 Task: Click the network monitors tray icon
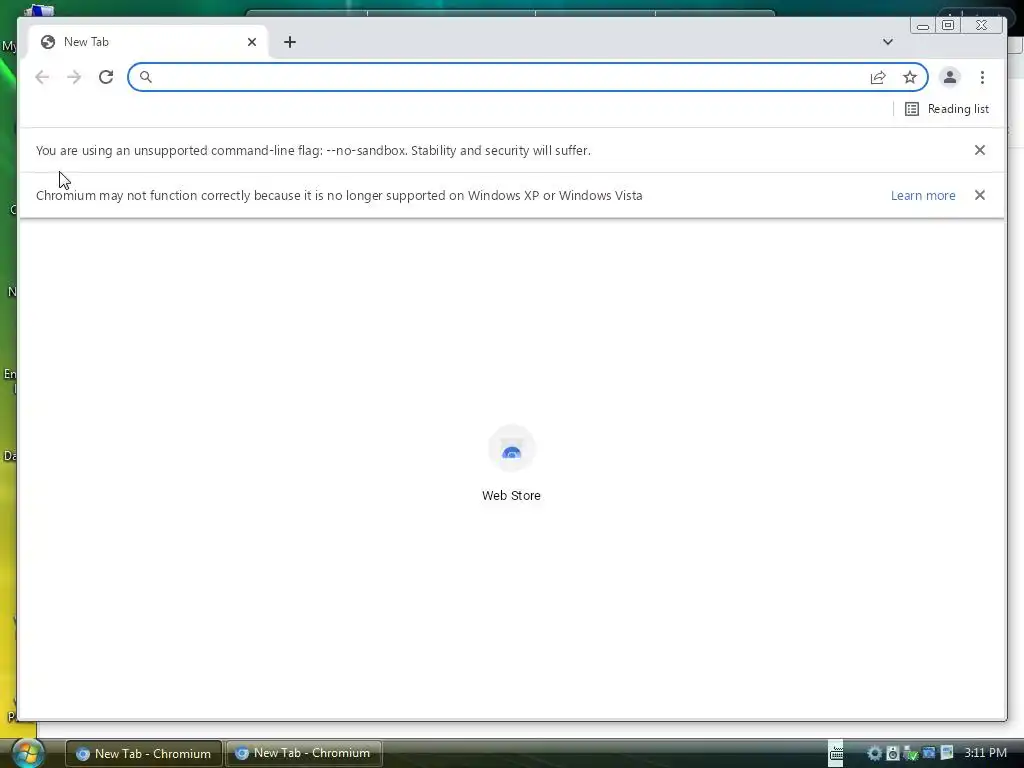(x=929, y=754)
